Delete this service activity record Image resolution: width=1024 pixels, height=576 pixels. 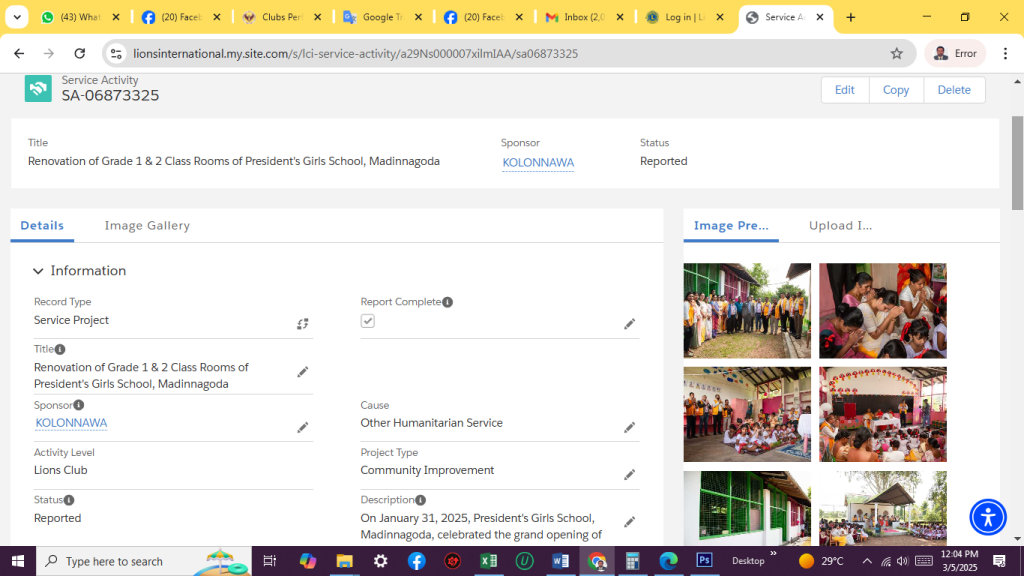pos(954,90)
